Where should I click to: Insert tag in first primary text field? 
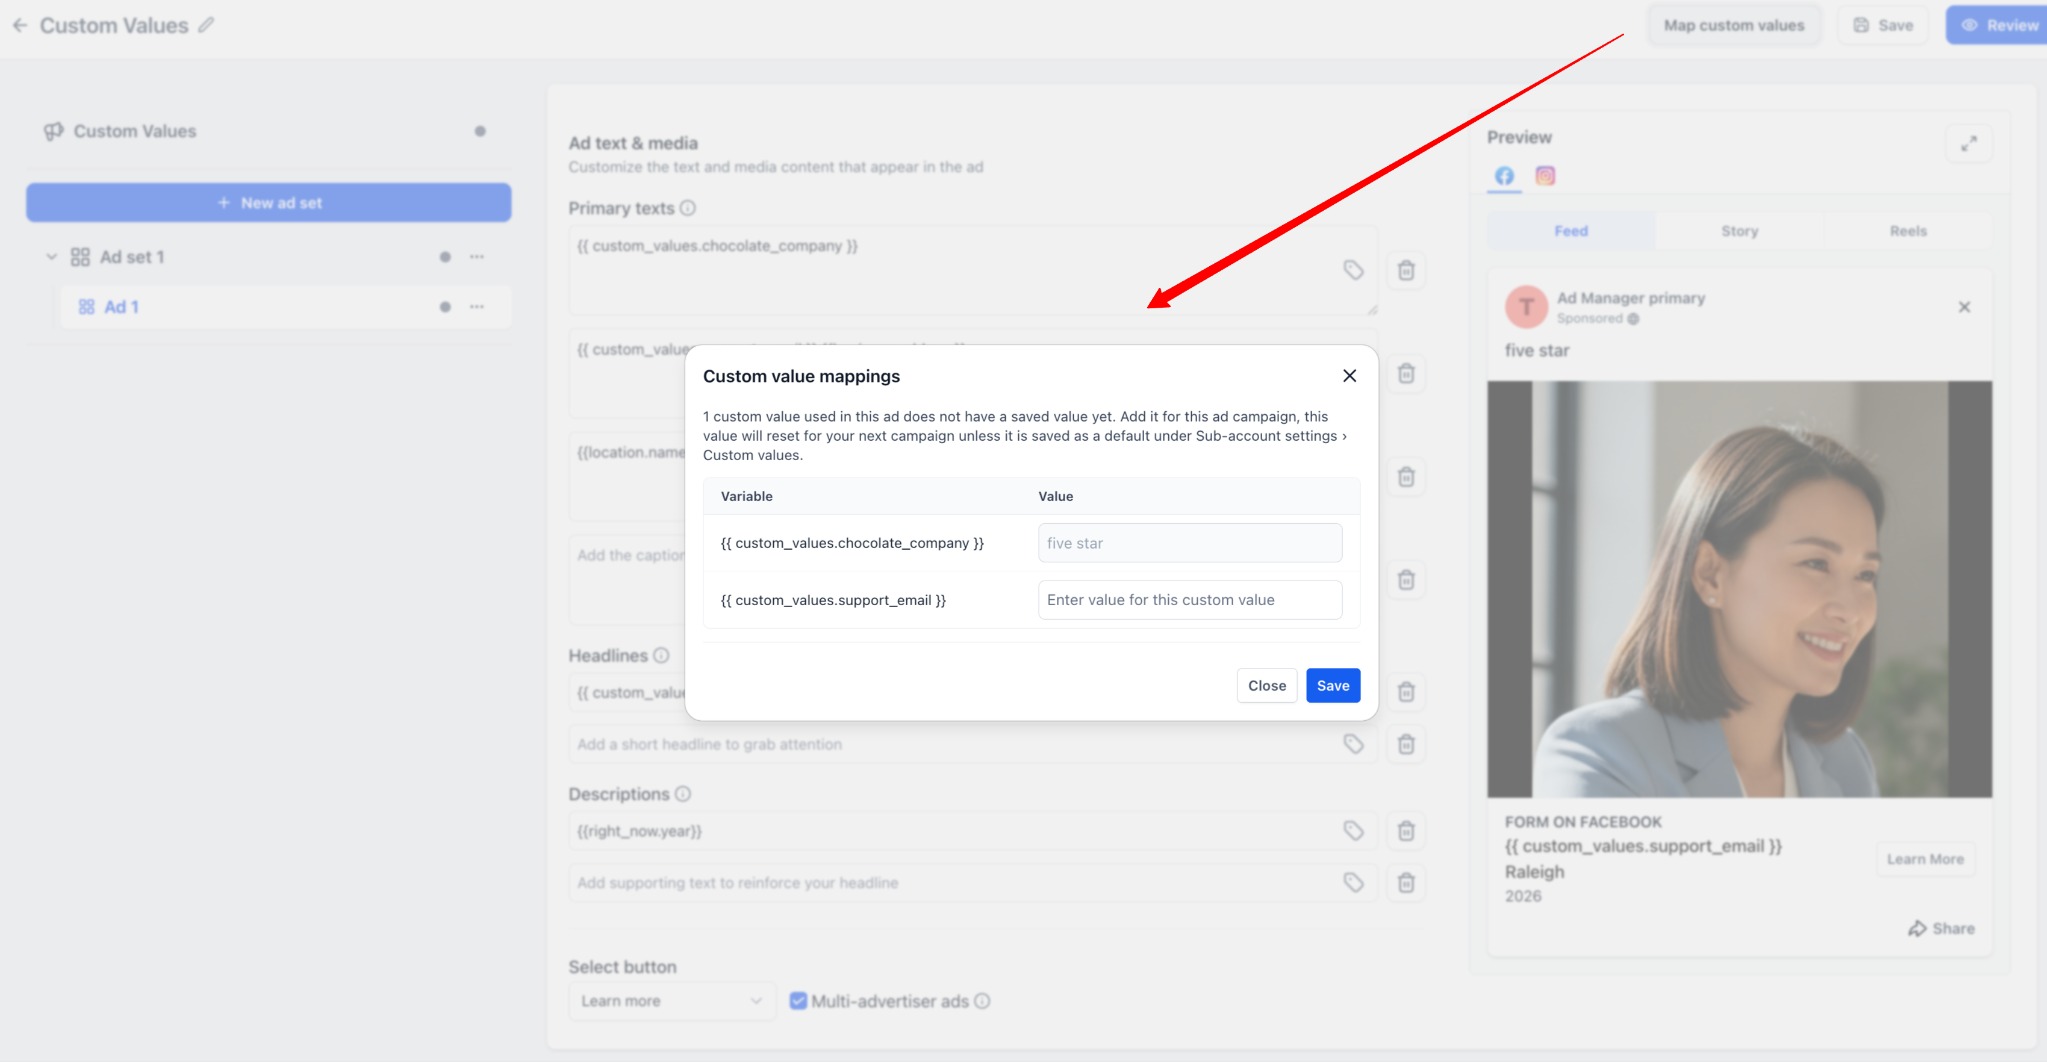(x=1353, y=270)
